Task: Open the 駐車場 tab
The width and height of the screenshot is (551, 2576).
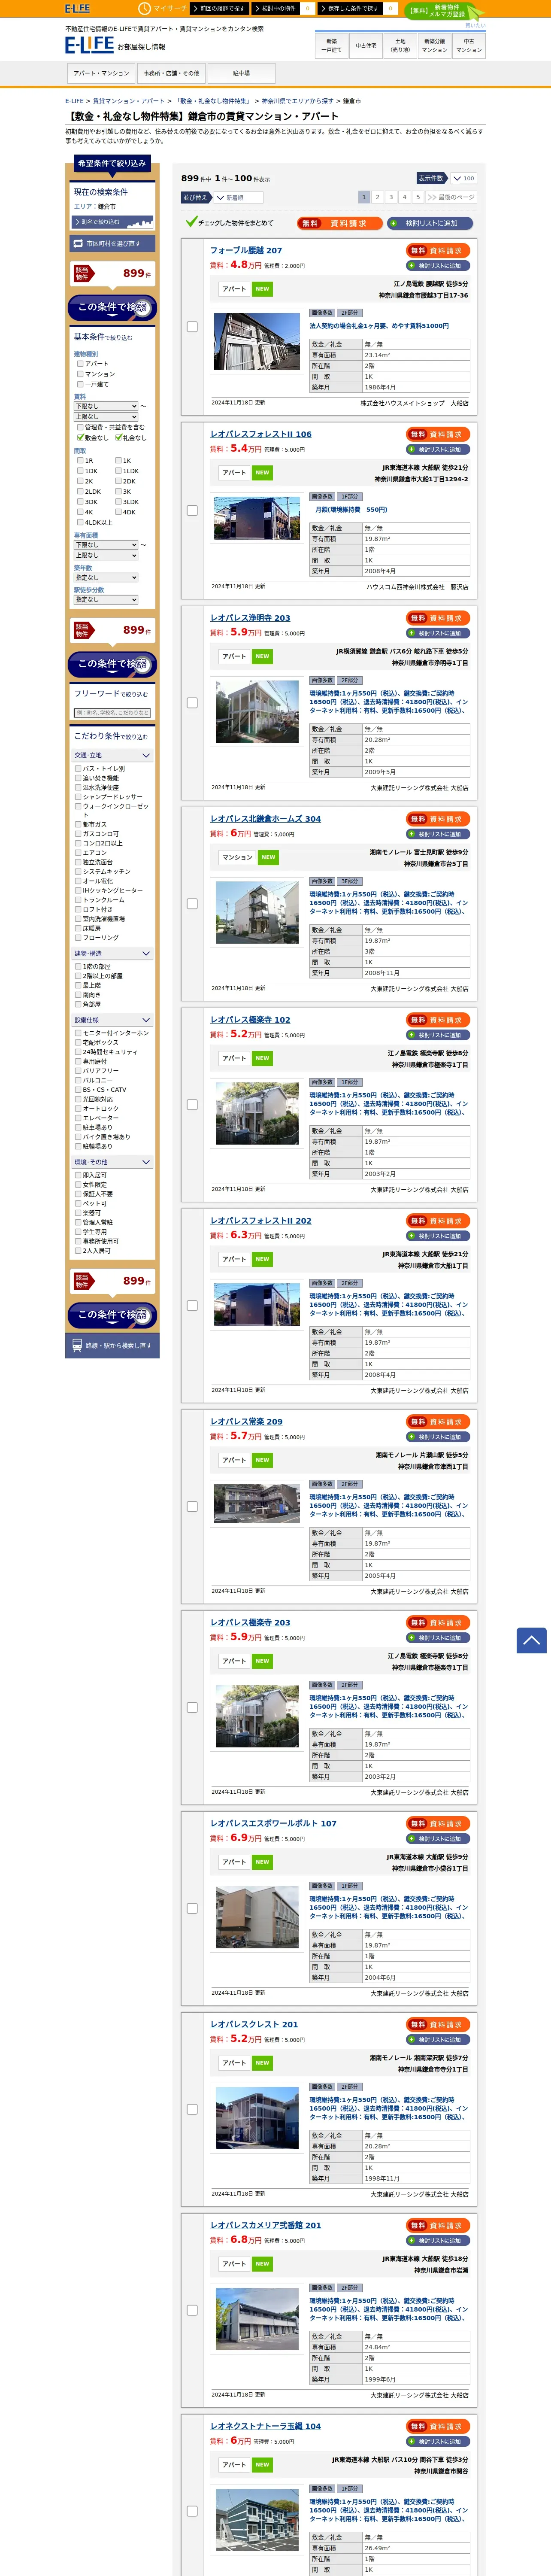Action: (x=241, y=73)
